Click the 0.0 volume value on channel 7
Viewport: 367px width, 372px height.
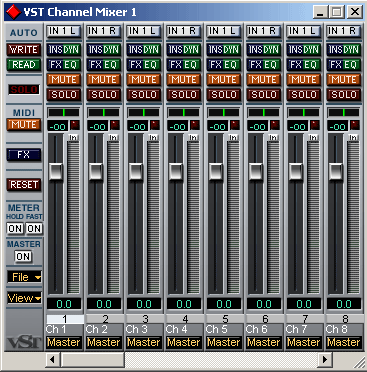point(304,304)
